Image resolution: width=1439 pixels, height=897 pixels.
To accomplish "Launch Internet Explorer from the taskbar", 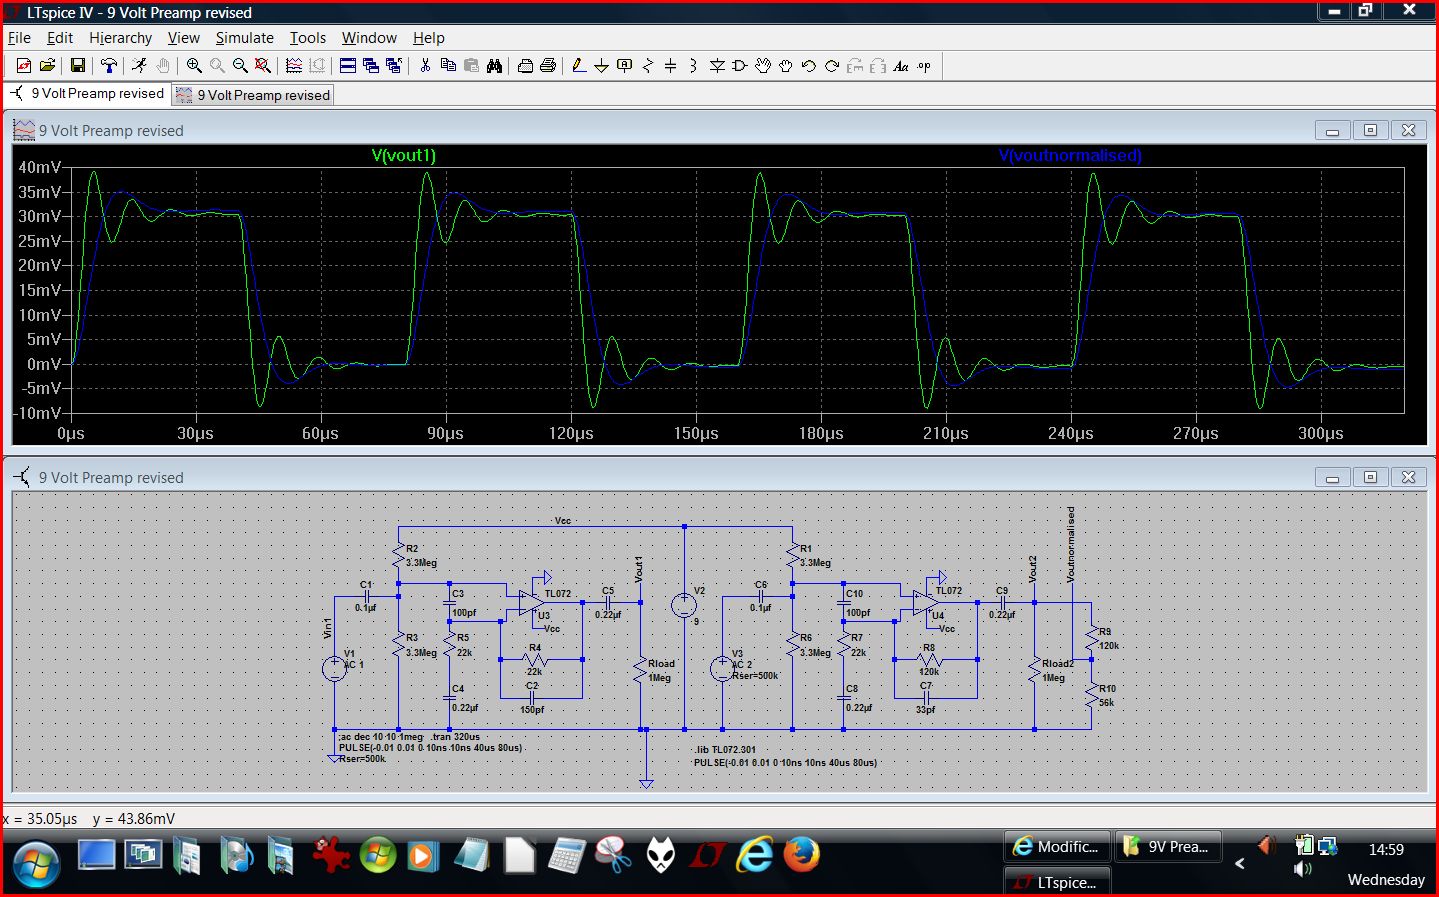I will (755, 855).
